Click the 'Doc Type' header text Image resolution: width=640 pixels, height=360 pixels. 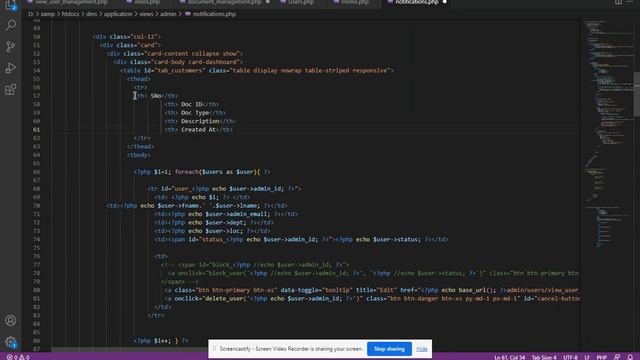pos(195,113)
